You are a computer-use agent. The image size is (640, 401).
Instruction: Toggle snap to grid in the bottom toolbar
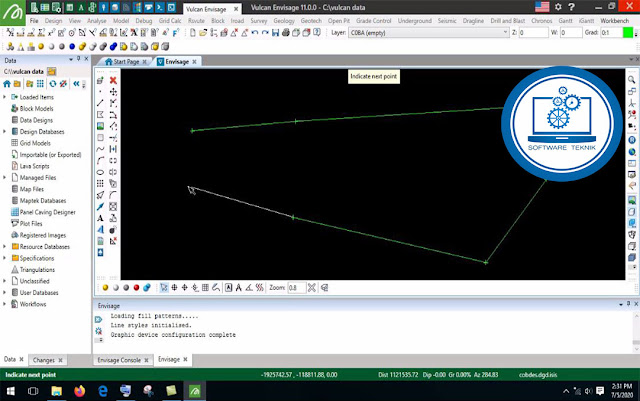click(x=205, y=288)
